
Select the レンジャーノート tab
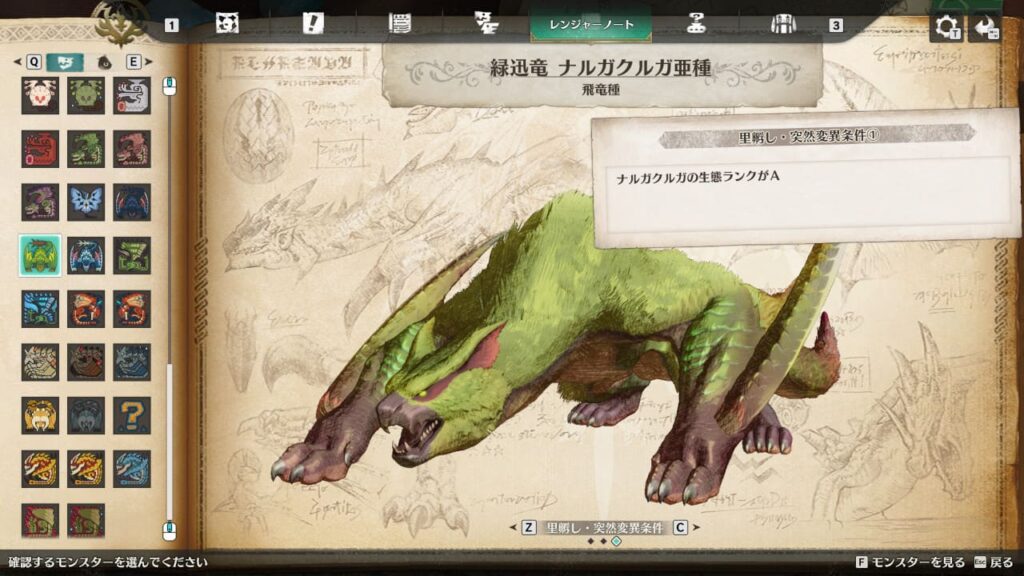coord(591,24)
